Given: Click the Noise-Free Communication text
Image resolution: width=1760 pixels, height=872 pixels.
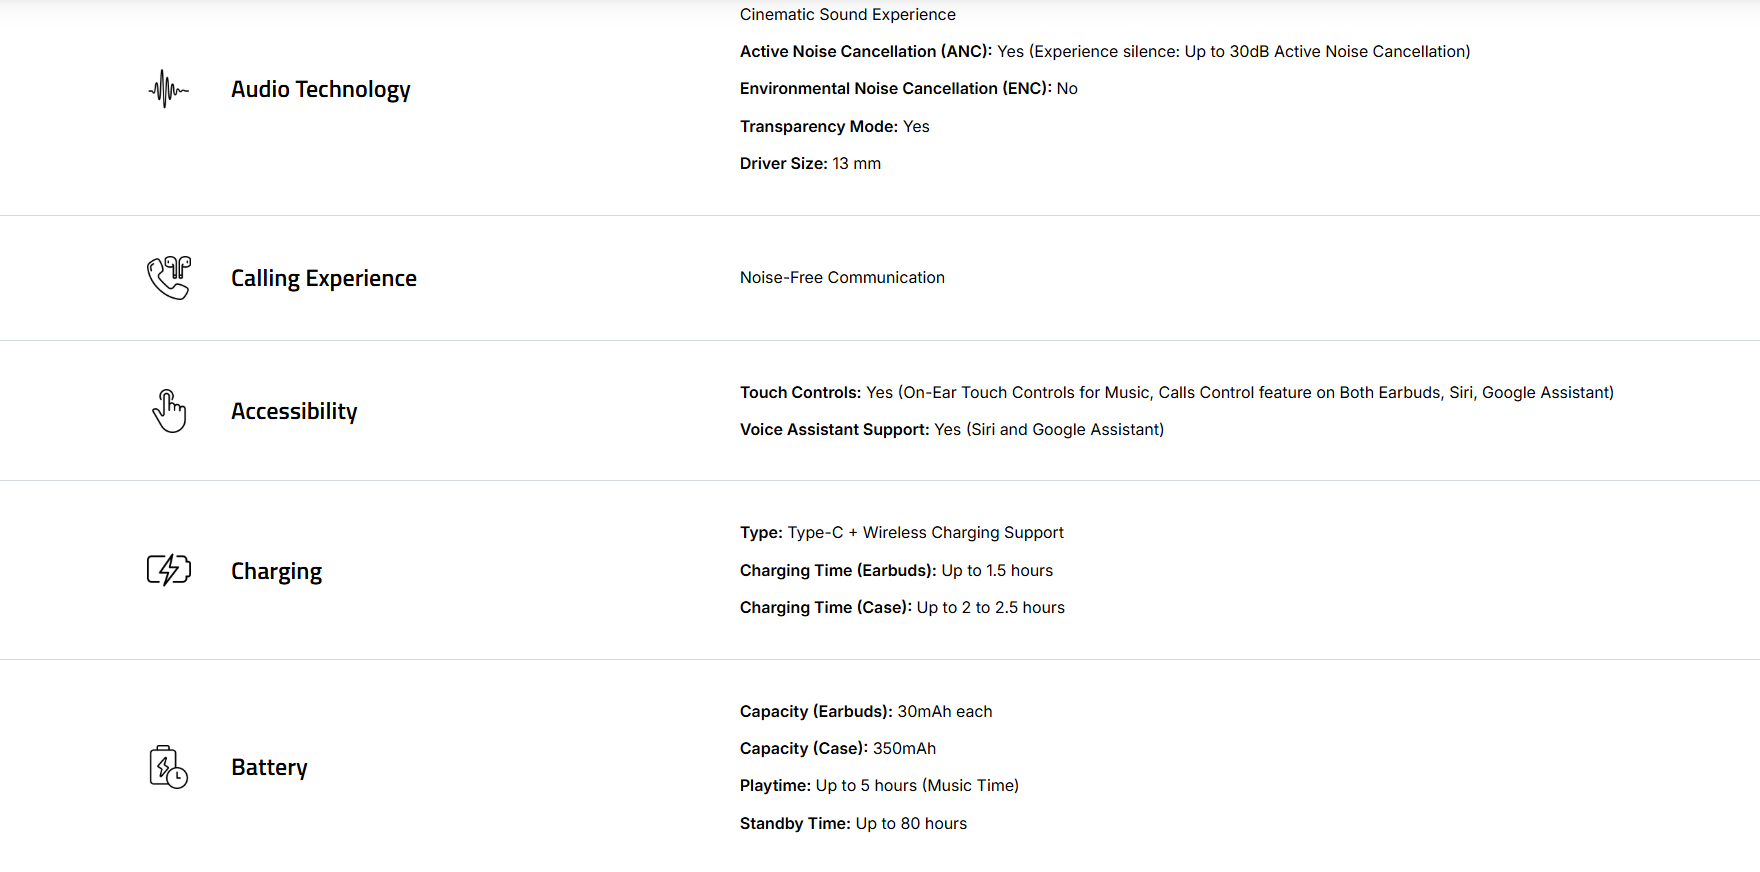Looking at the screenshot, I should click(x=842, y=277).
